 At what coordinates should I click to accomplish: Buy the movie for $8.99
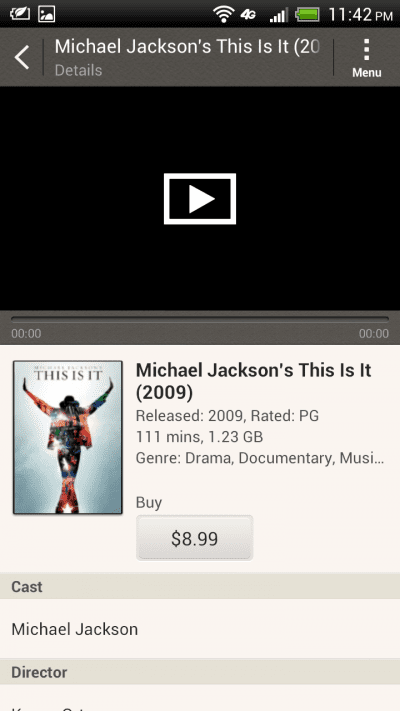tap(195, 538)
